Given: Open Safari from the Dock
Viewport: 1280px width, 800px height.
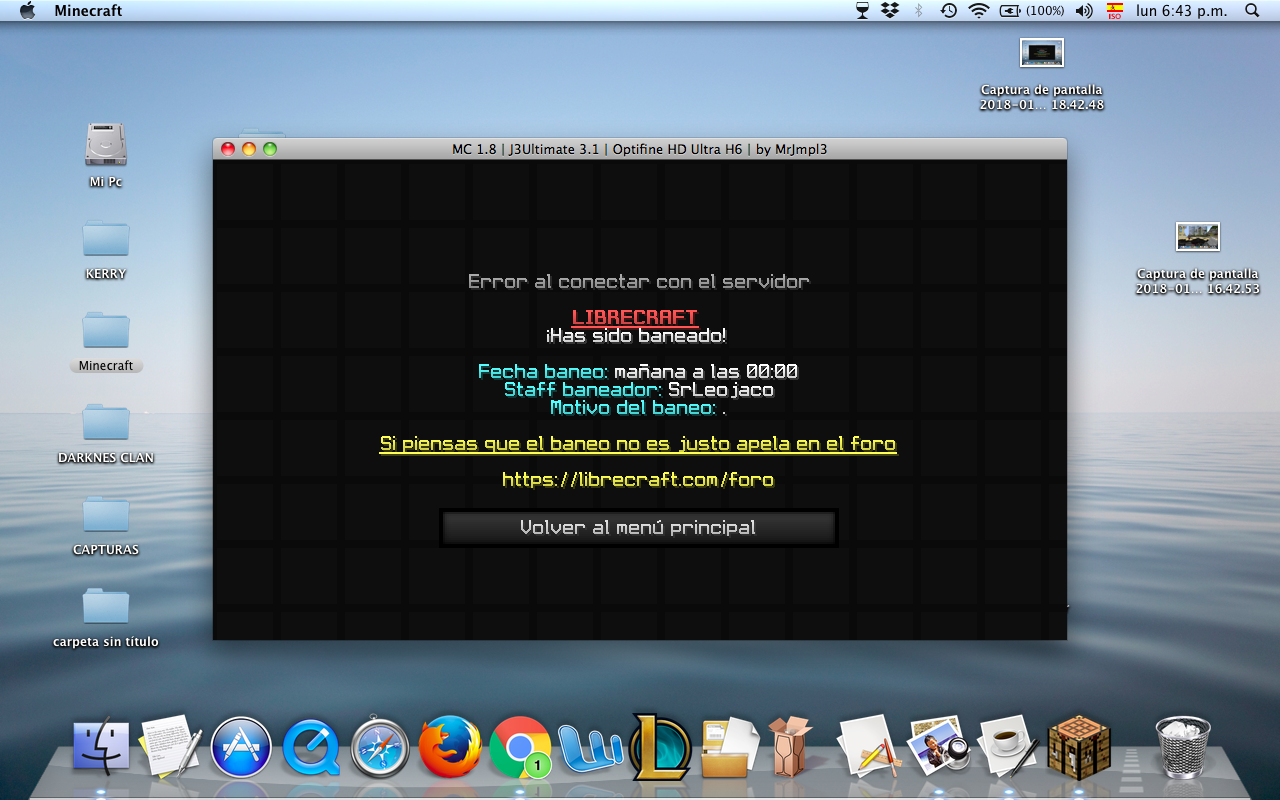Looking at the screenshot, I should 380,748.
